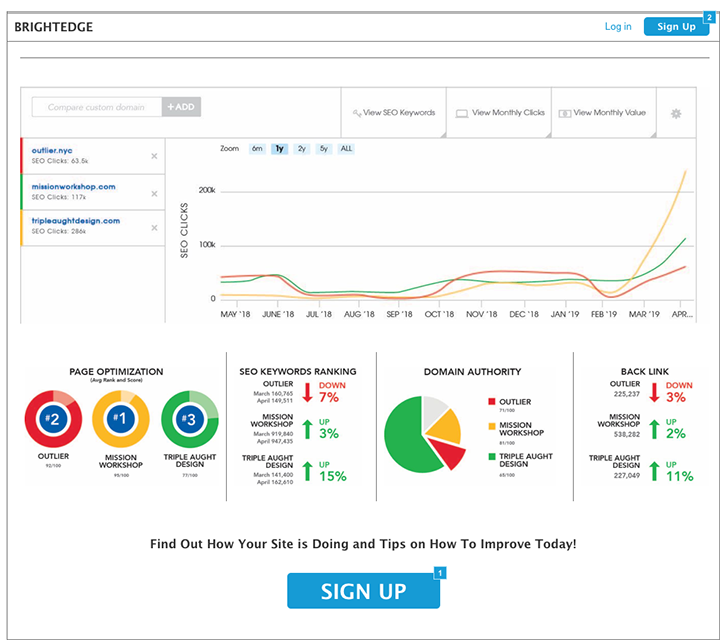The image size is (720, 640).
Task: Click Outlier #2 donut chart
Action: tap(53, 419)
